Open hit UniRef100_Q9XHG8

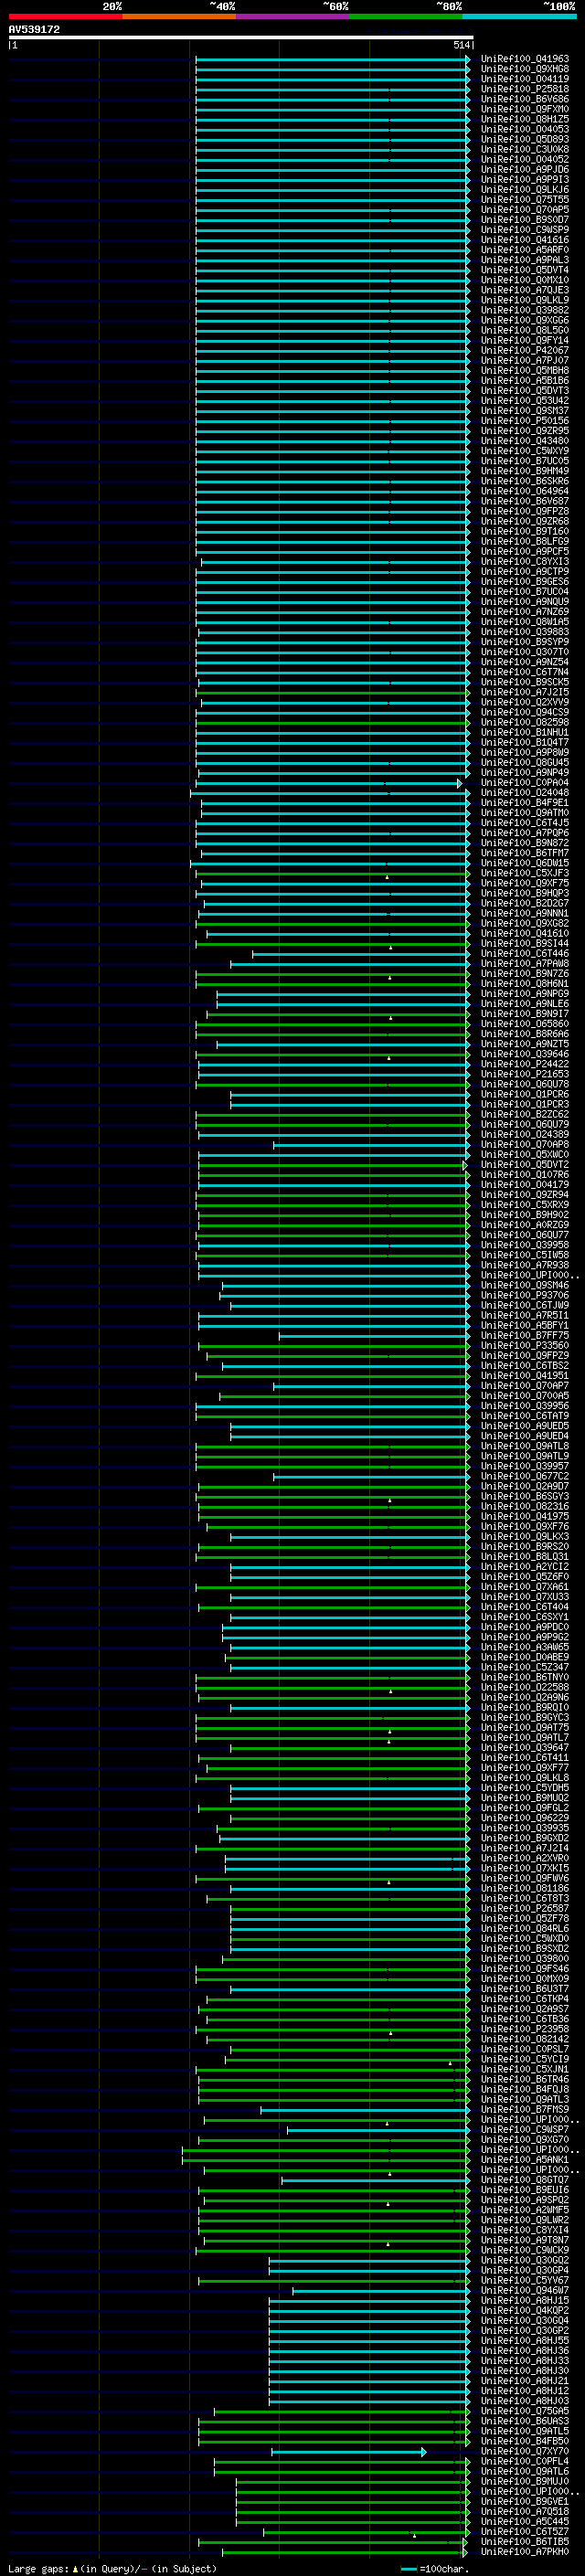pyautogui.click(x=524, y=69)
